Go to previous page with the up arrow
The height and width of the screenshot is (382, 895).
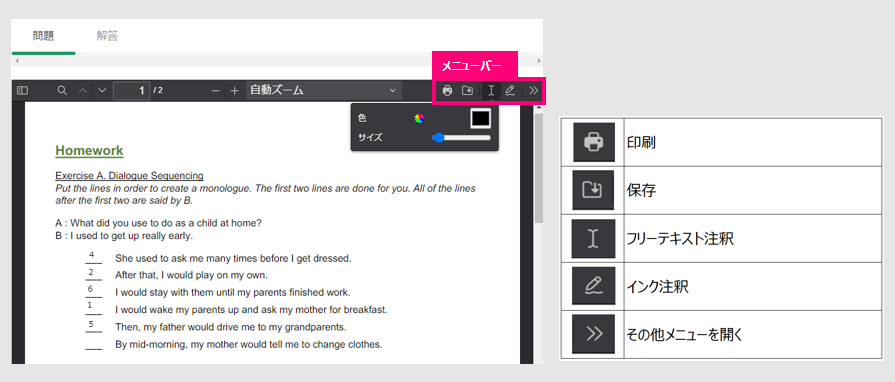(83, 90)
